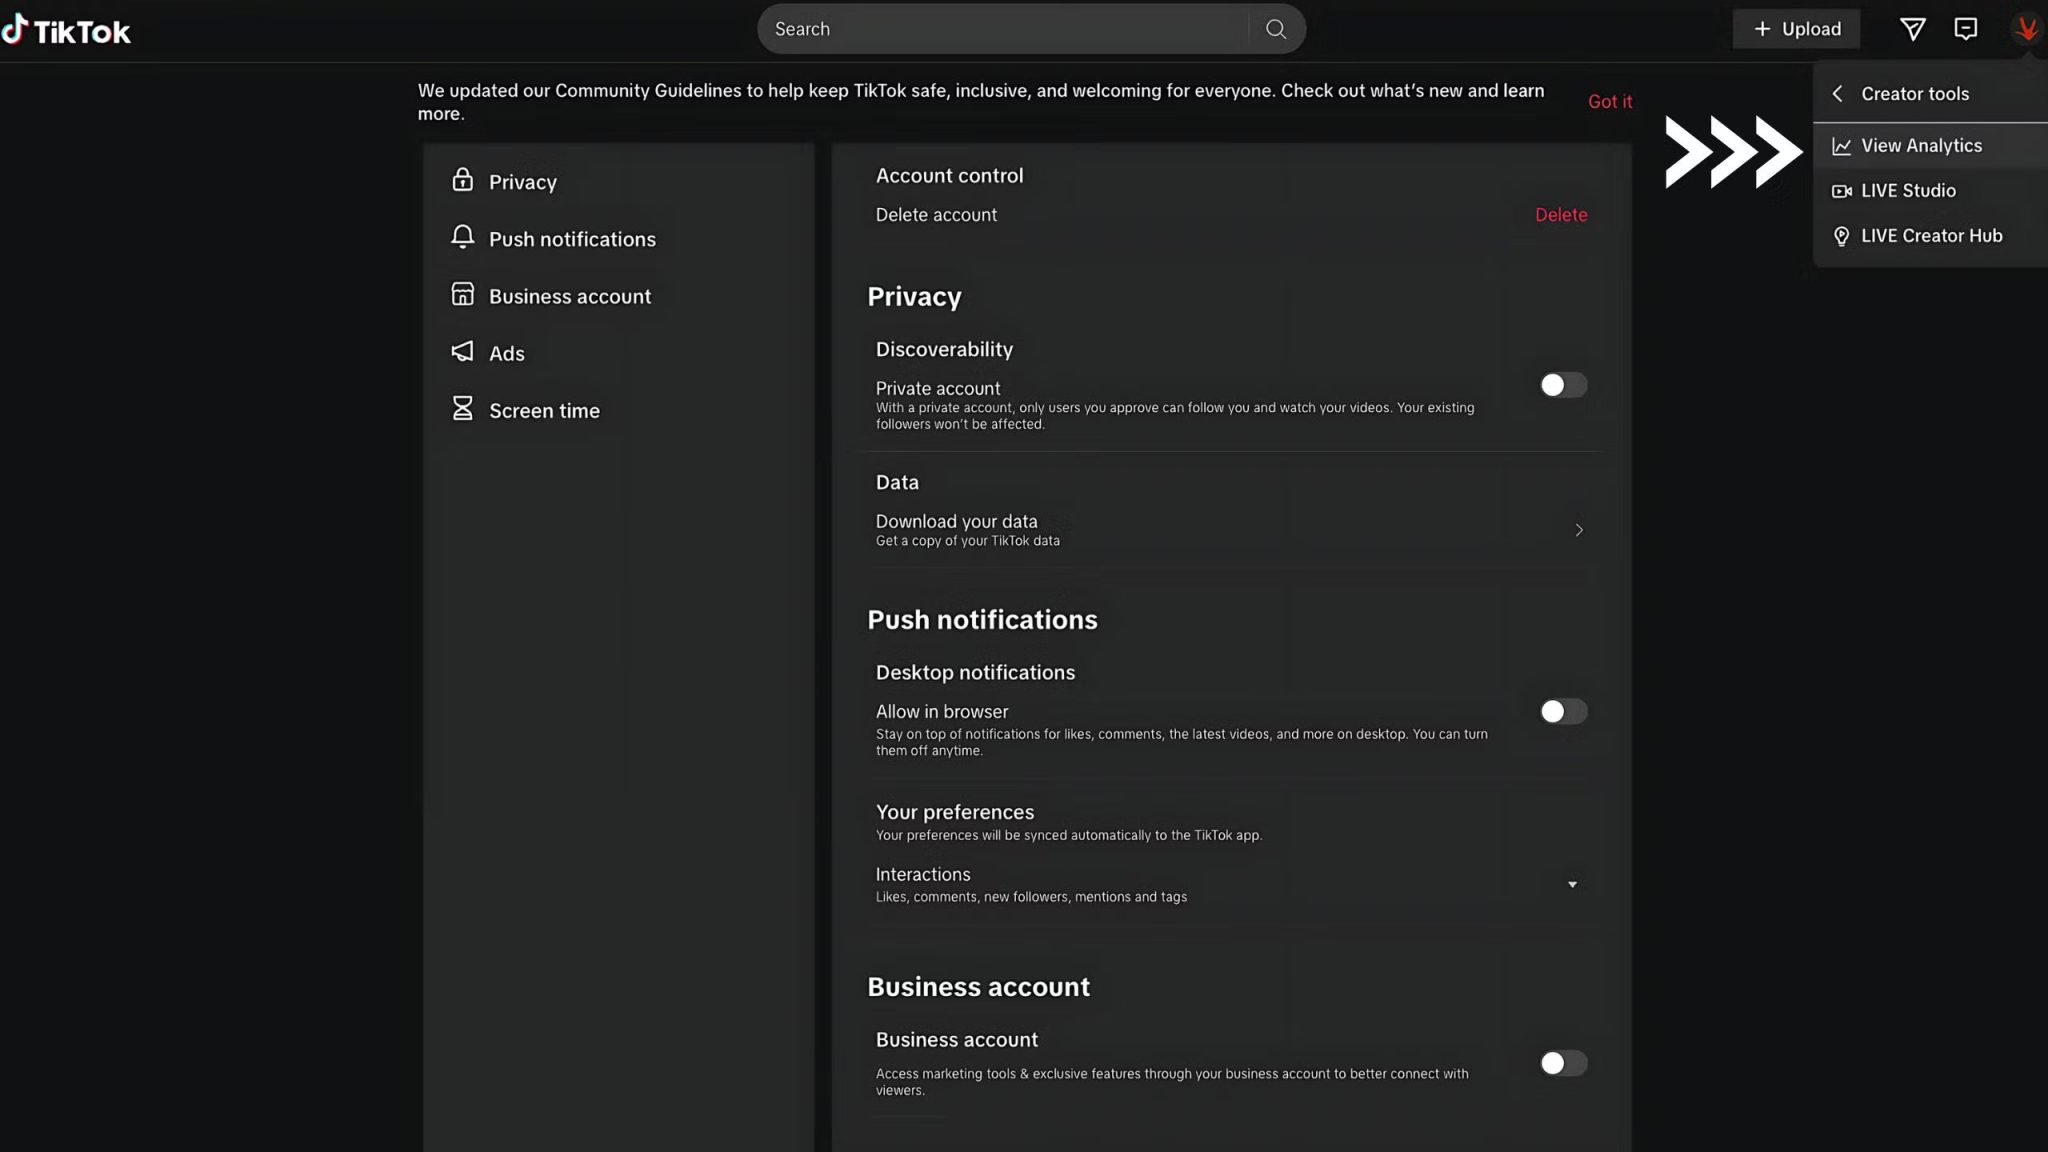This screenshot has width=2048, height=1152.
Task: Click the search magnifier icon
Action: click(x=1275, y=29)
